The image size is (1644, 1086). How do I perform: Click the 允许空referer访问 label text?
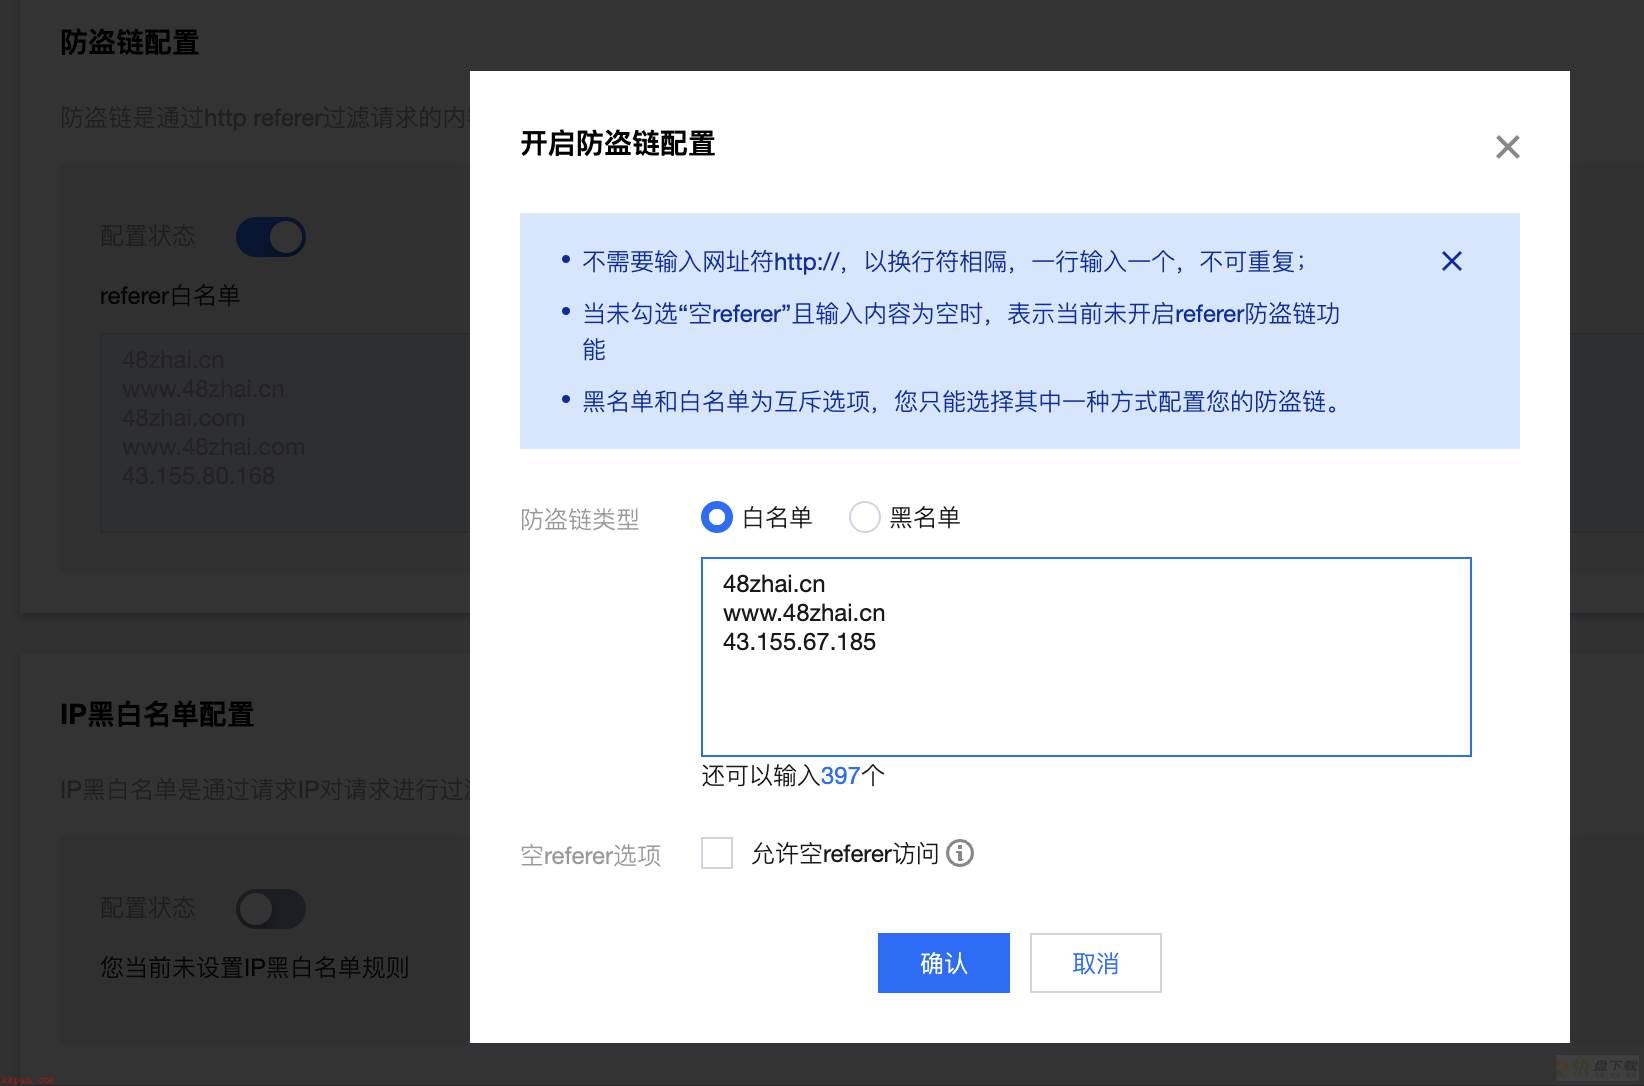click(x=845, y=853)
